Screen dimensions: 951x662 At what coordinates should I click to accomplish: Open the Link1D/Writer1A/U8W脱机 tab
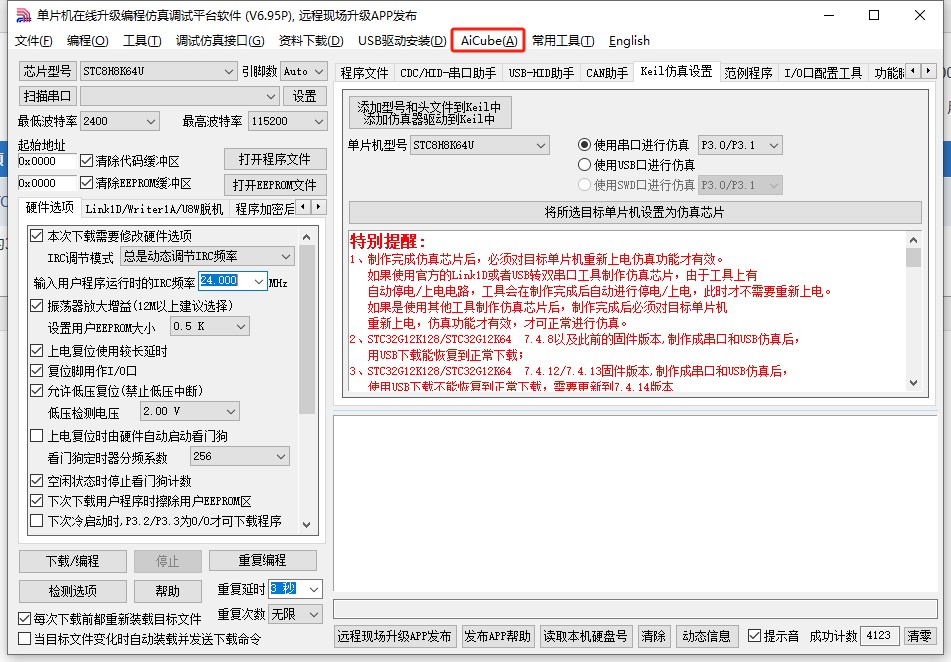154,209
